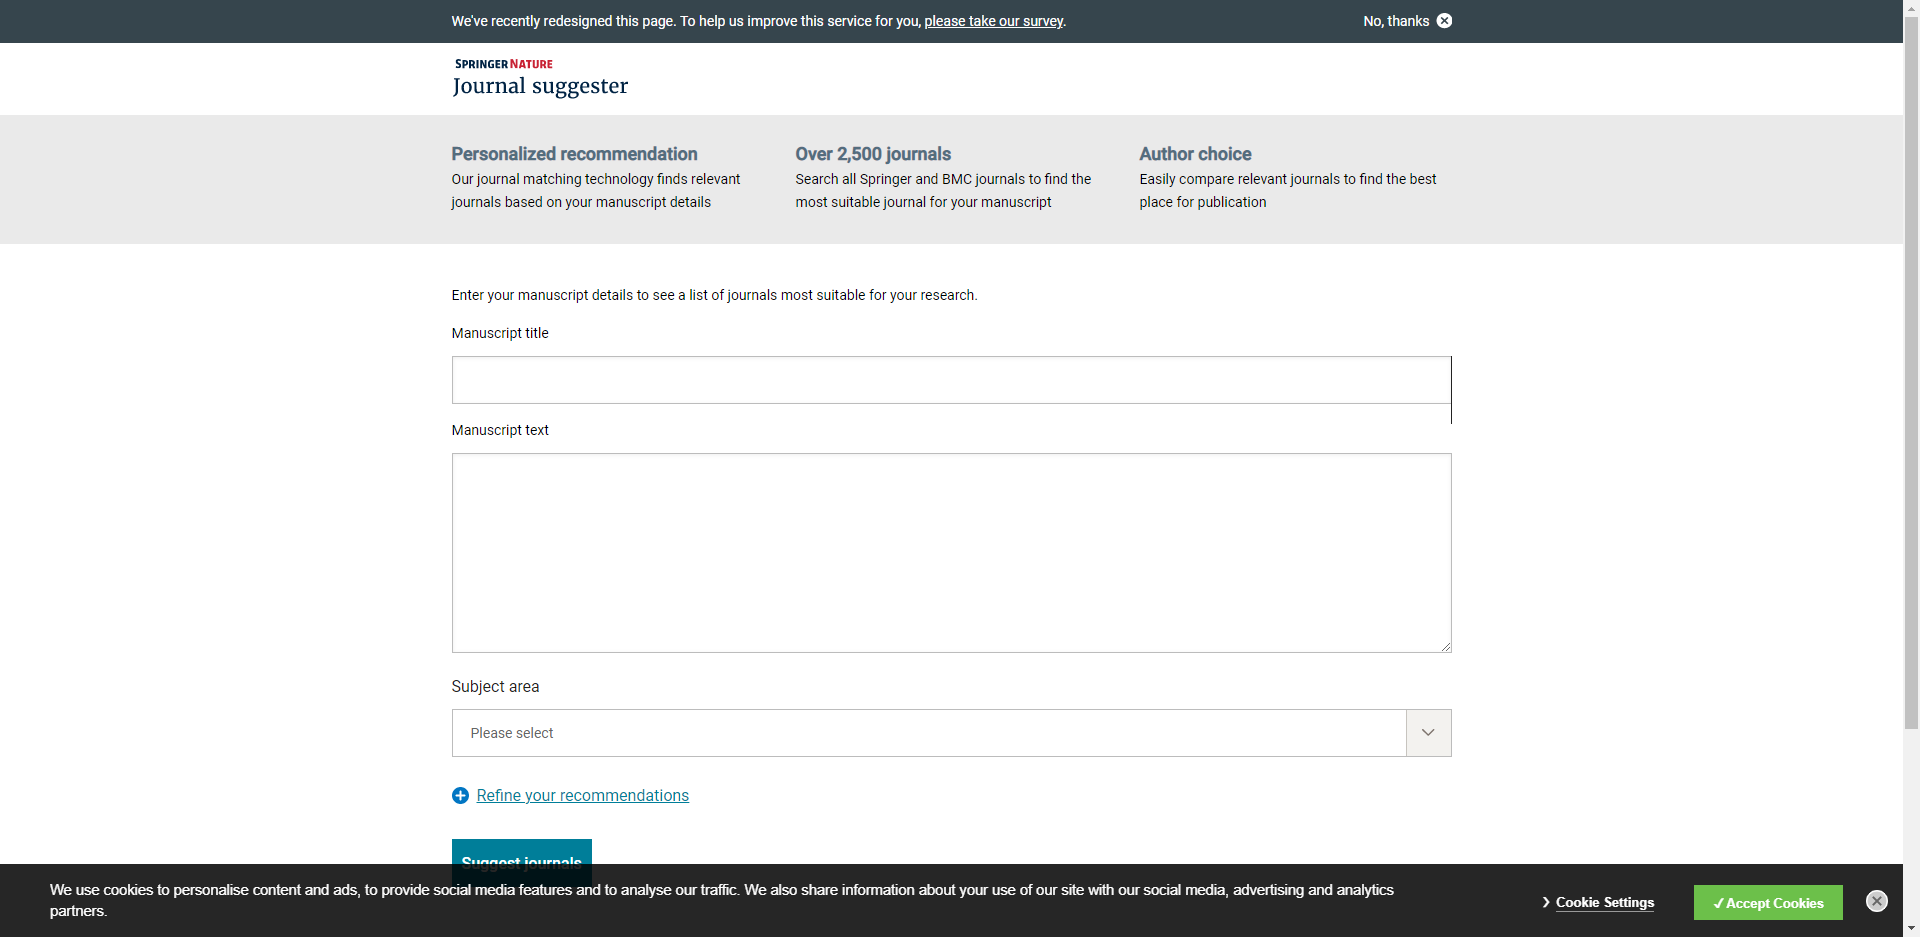Screen dimensions: 1920x937
Task: Click the Accept Cookies button
Action: point(1768,903)
